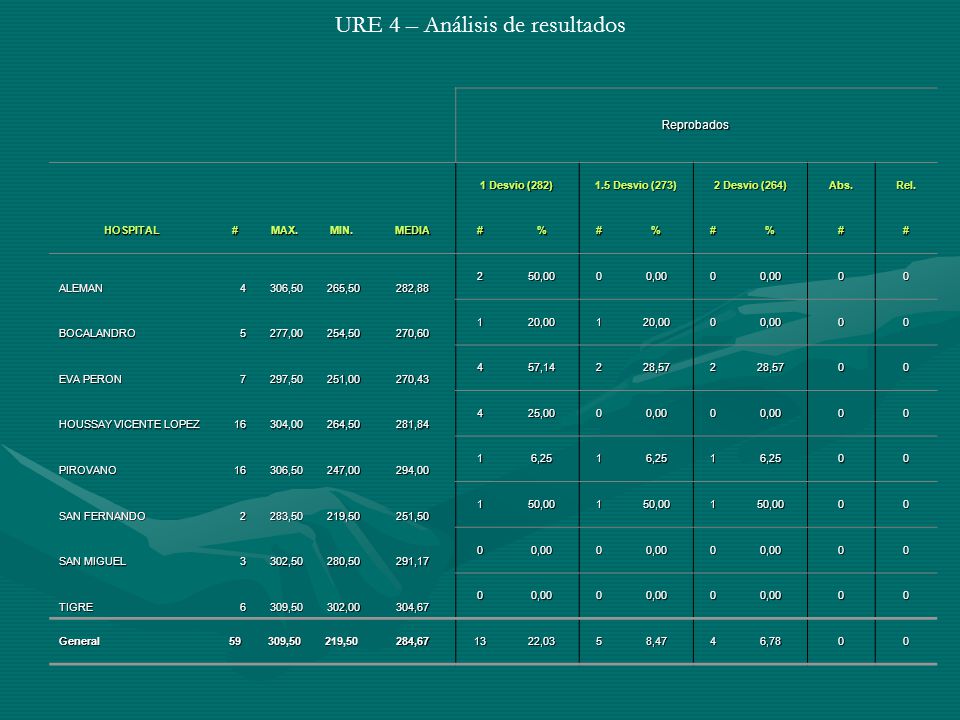
Task: Click General row total count 59
Action: [x=234, y=642]
